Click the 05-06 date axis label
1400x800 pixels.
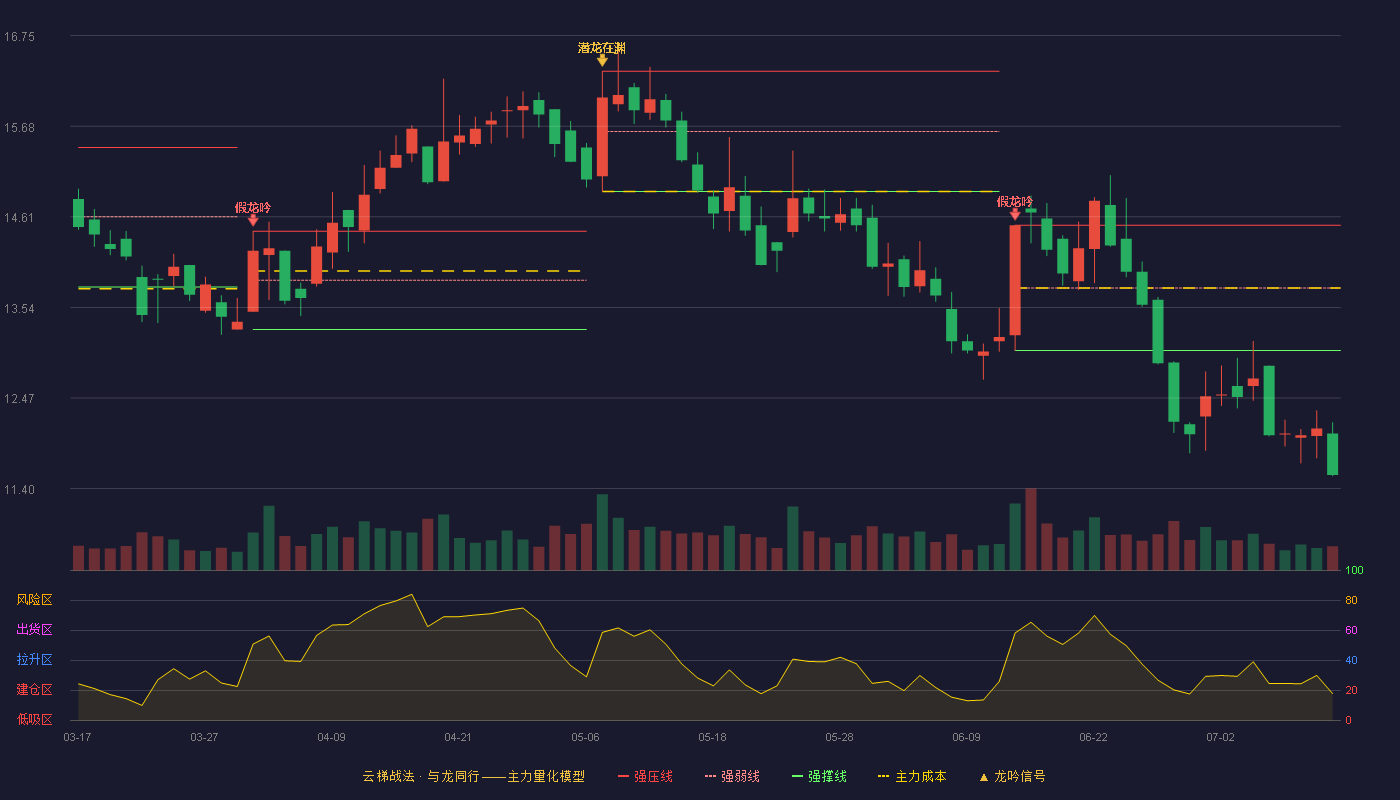(585, 737)
